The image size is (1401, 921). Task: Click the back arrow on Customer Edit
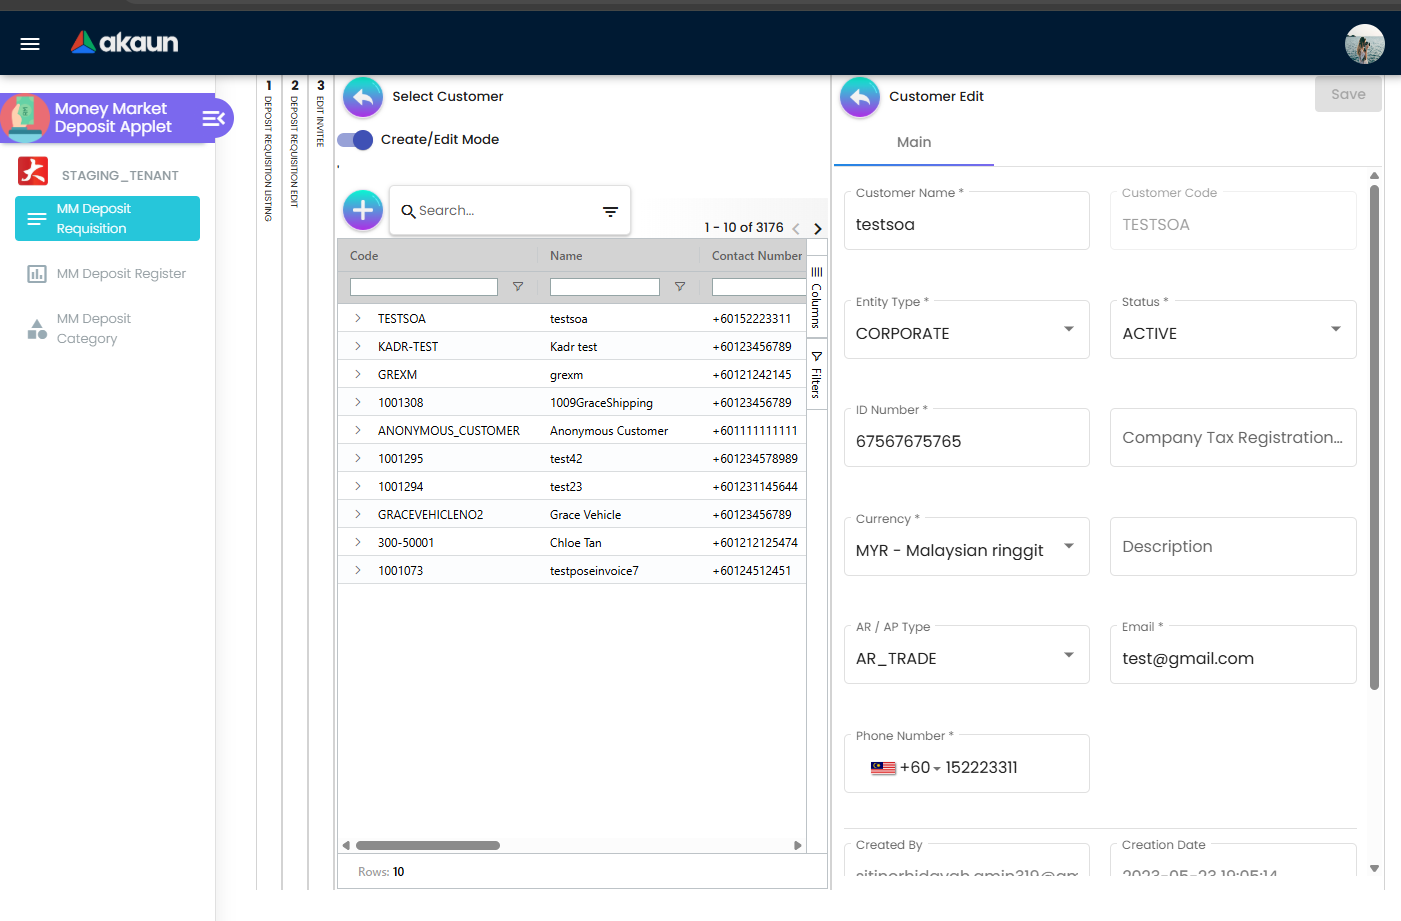click(x=859, y=97)
